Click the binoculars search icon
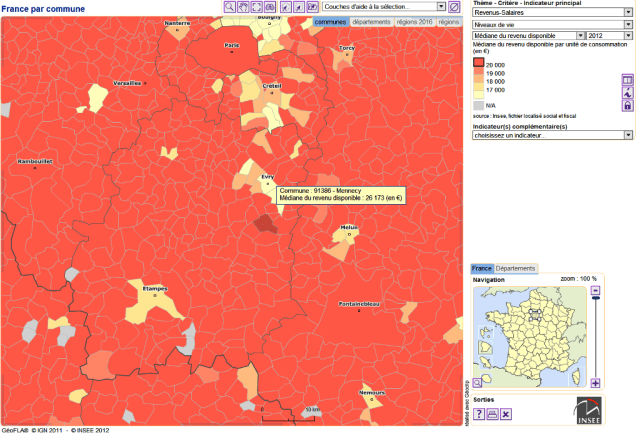Image resolution: width=640 pixels, height=438 pixels. [270, 7]
